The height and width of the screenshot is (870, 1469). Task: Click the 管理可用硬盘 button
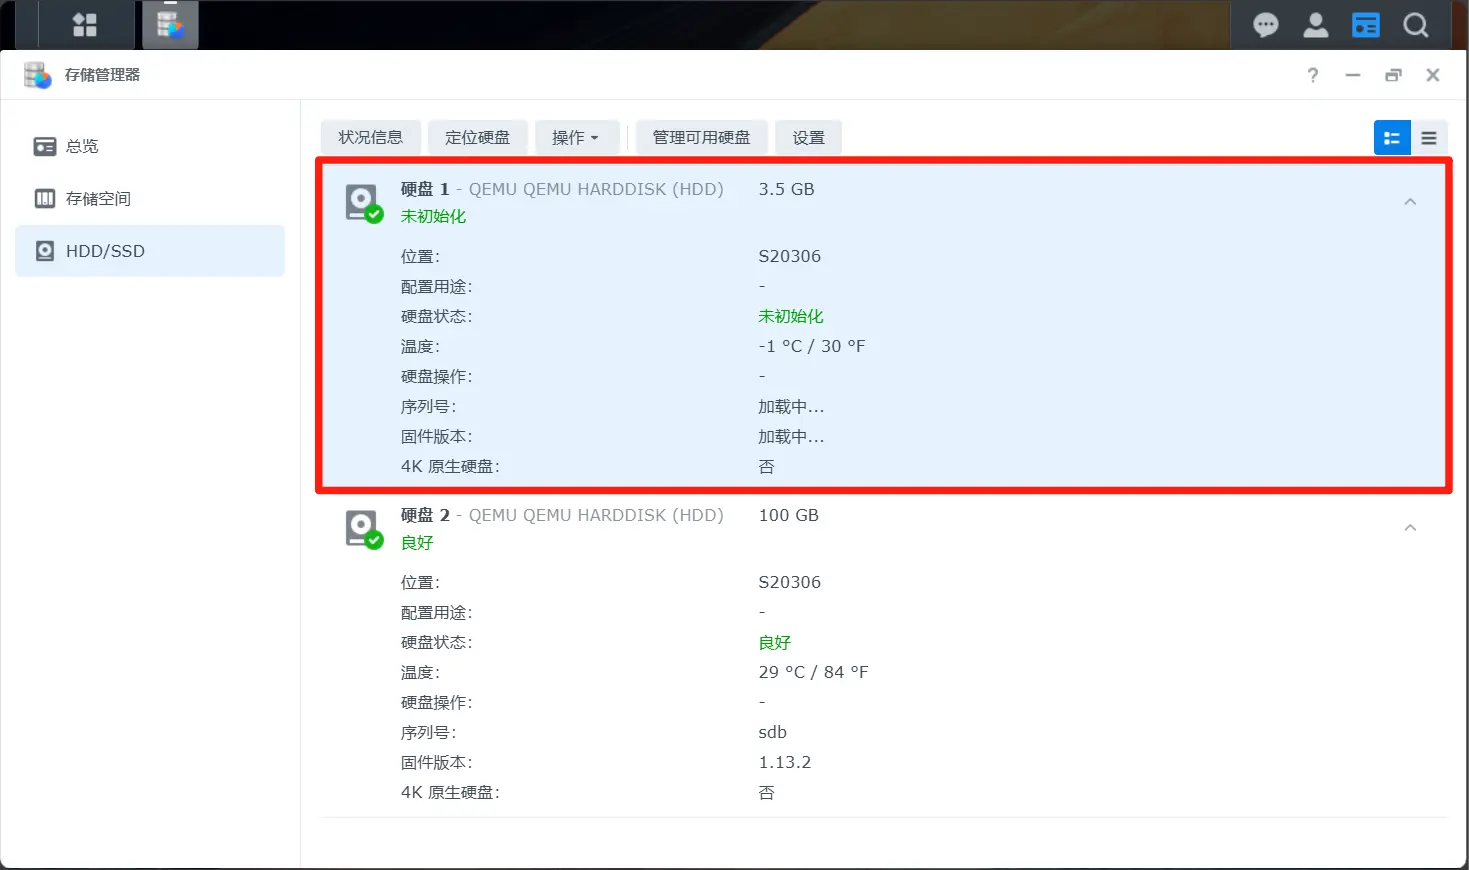tap(701, 138)
